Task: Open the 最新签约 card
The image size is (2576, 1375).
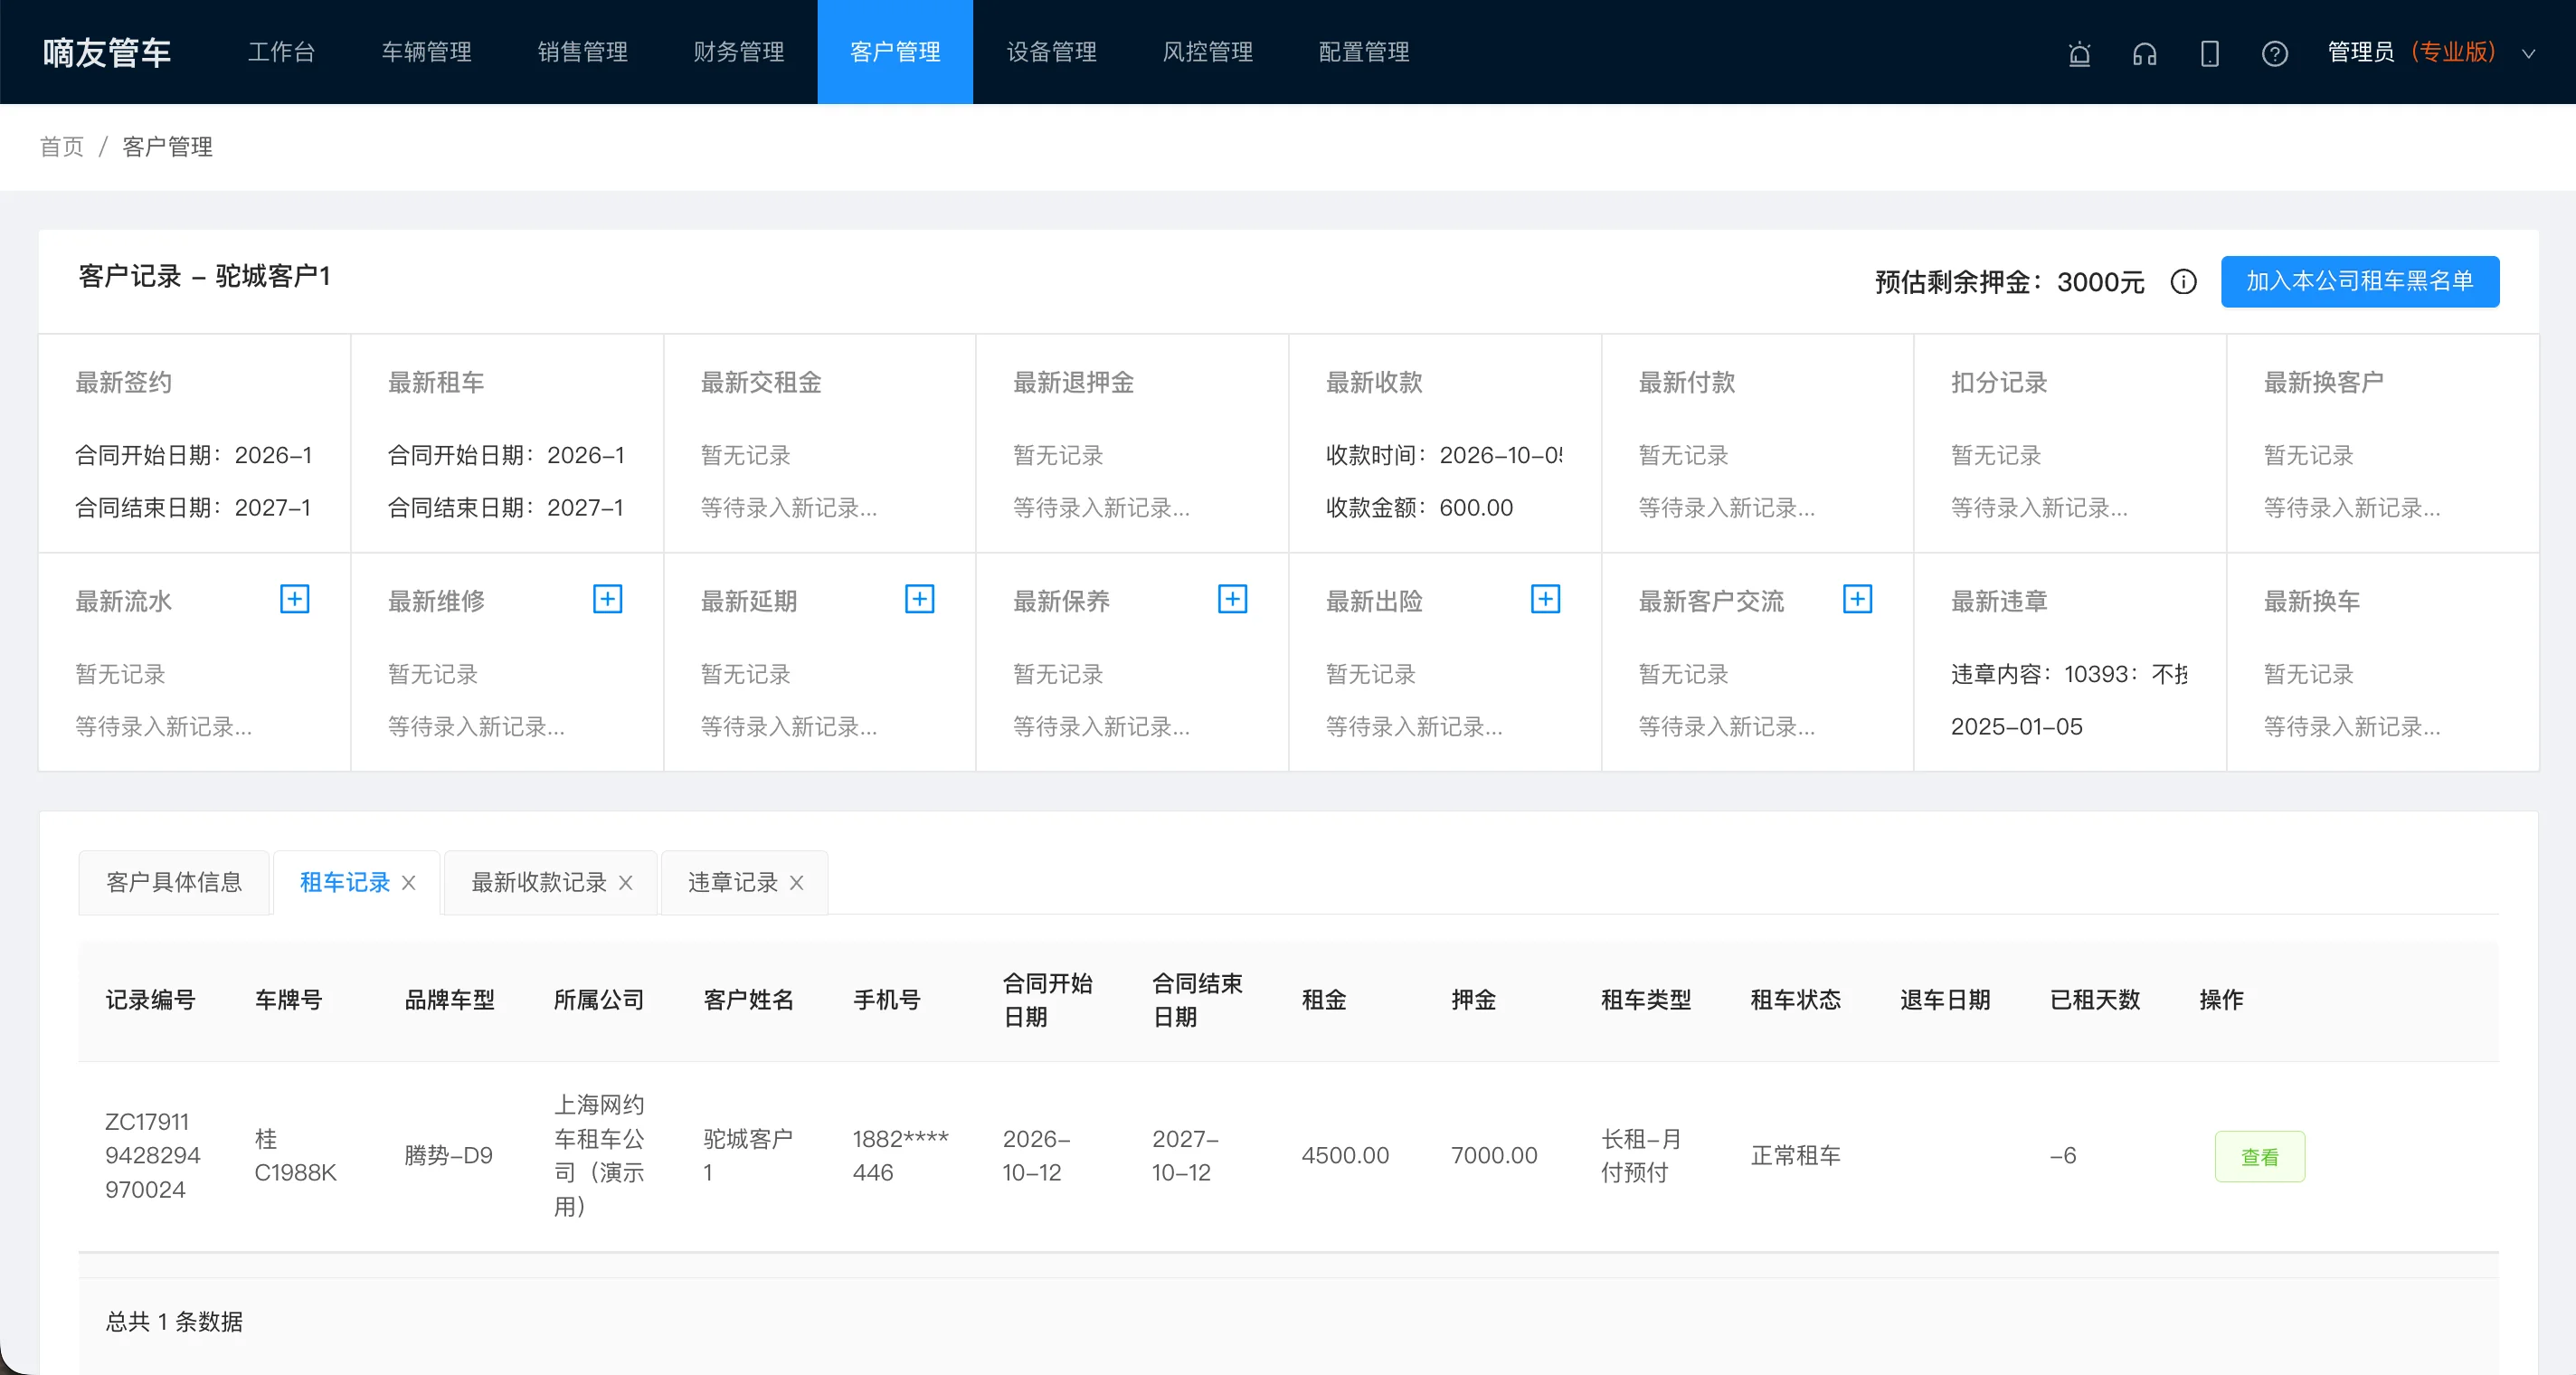Action: click(x=194, y=443)
